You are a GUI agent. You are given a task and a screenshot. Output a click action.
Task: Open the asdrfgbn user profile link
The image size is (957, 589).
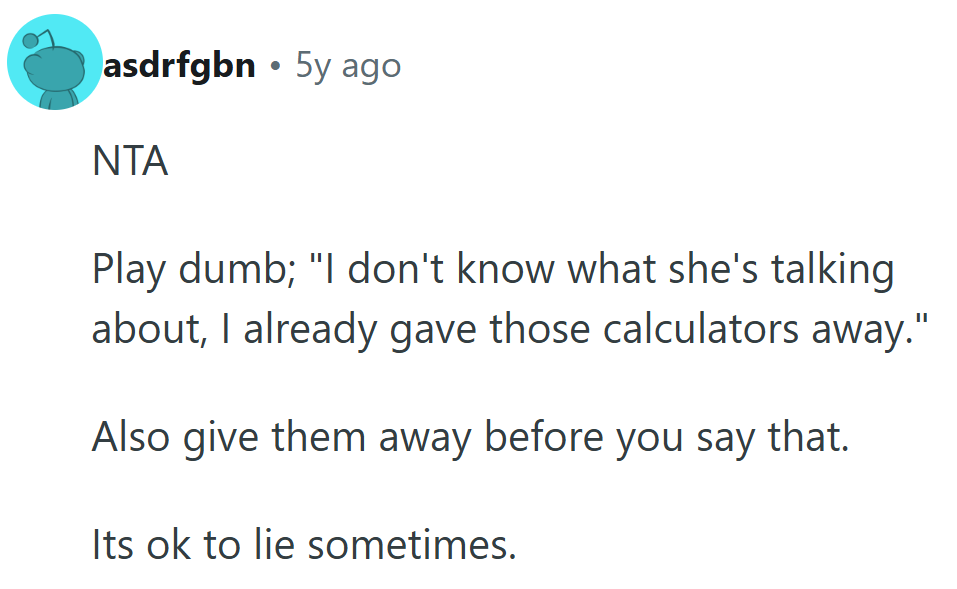point(179,67)
